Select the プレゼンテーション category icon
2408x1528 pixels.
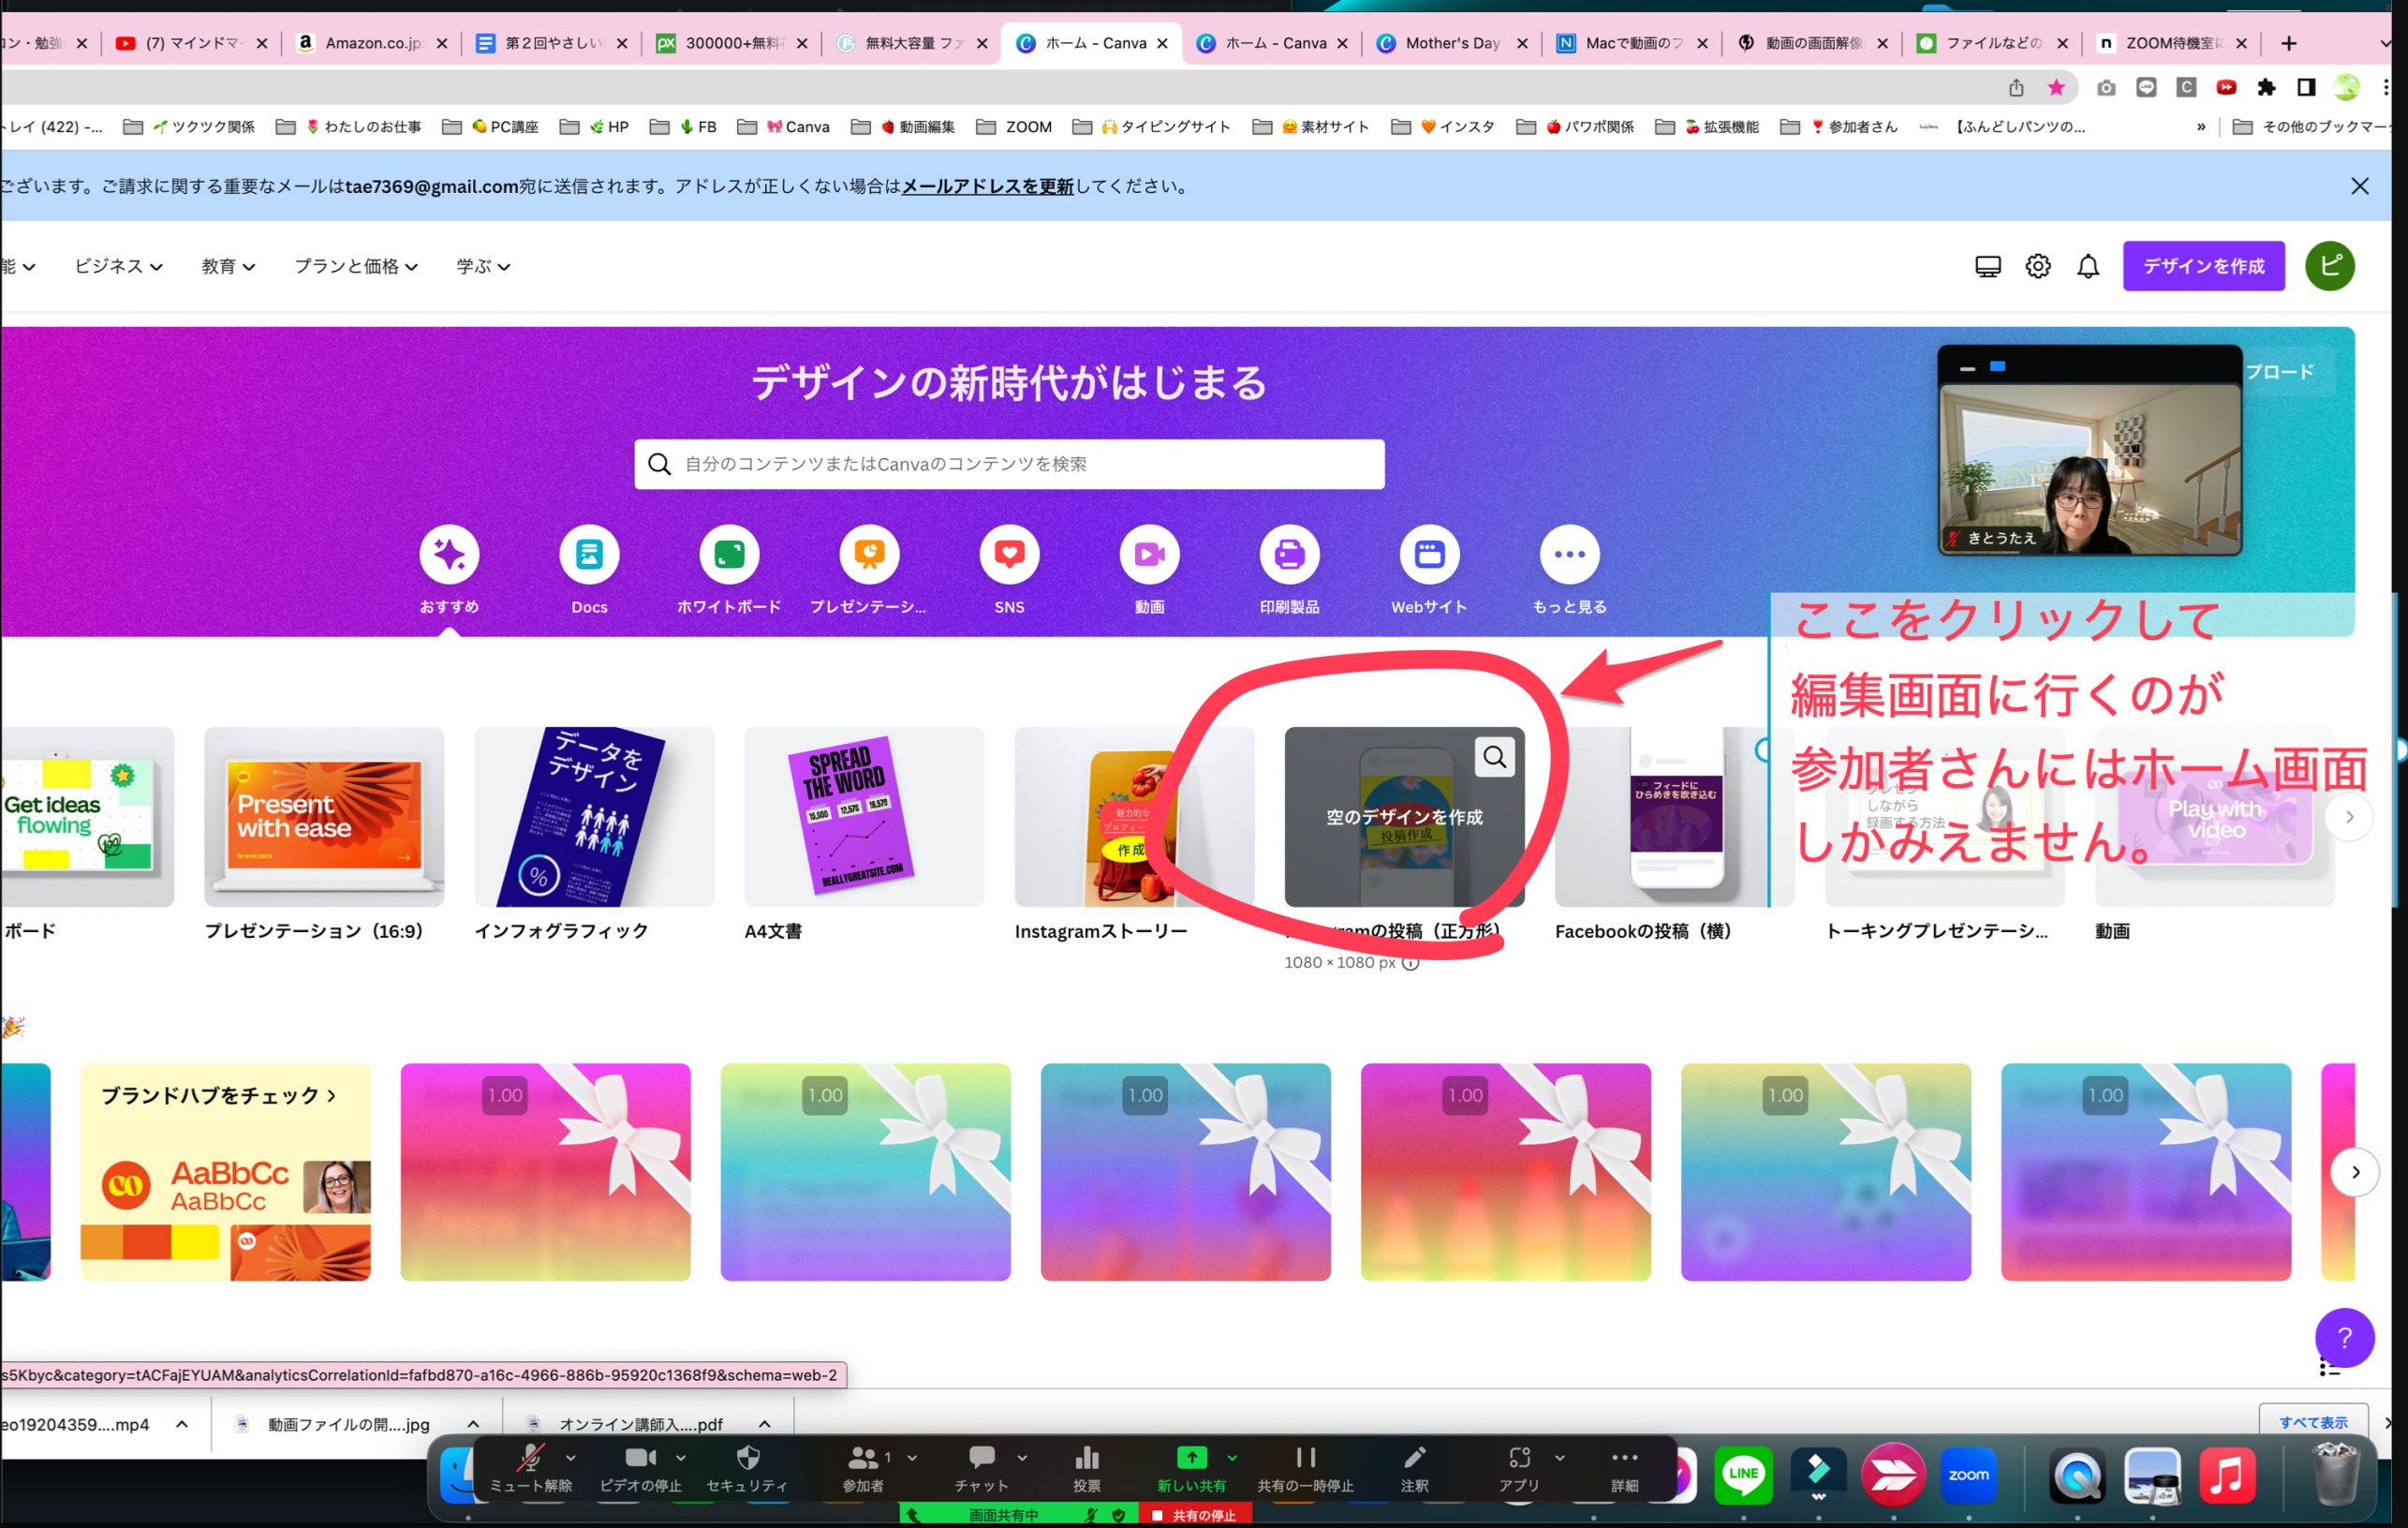click(x=869, y=554)
